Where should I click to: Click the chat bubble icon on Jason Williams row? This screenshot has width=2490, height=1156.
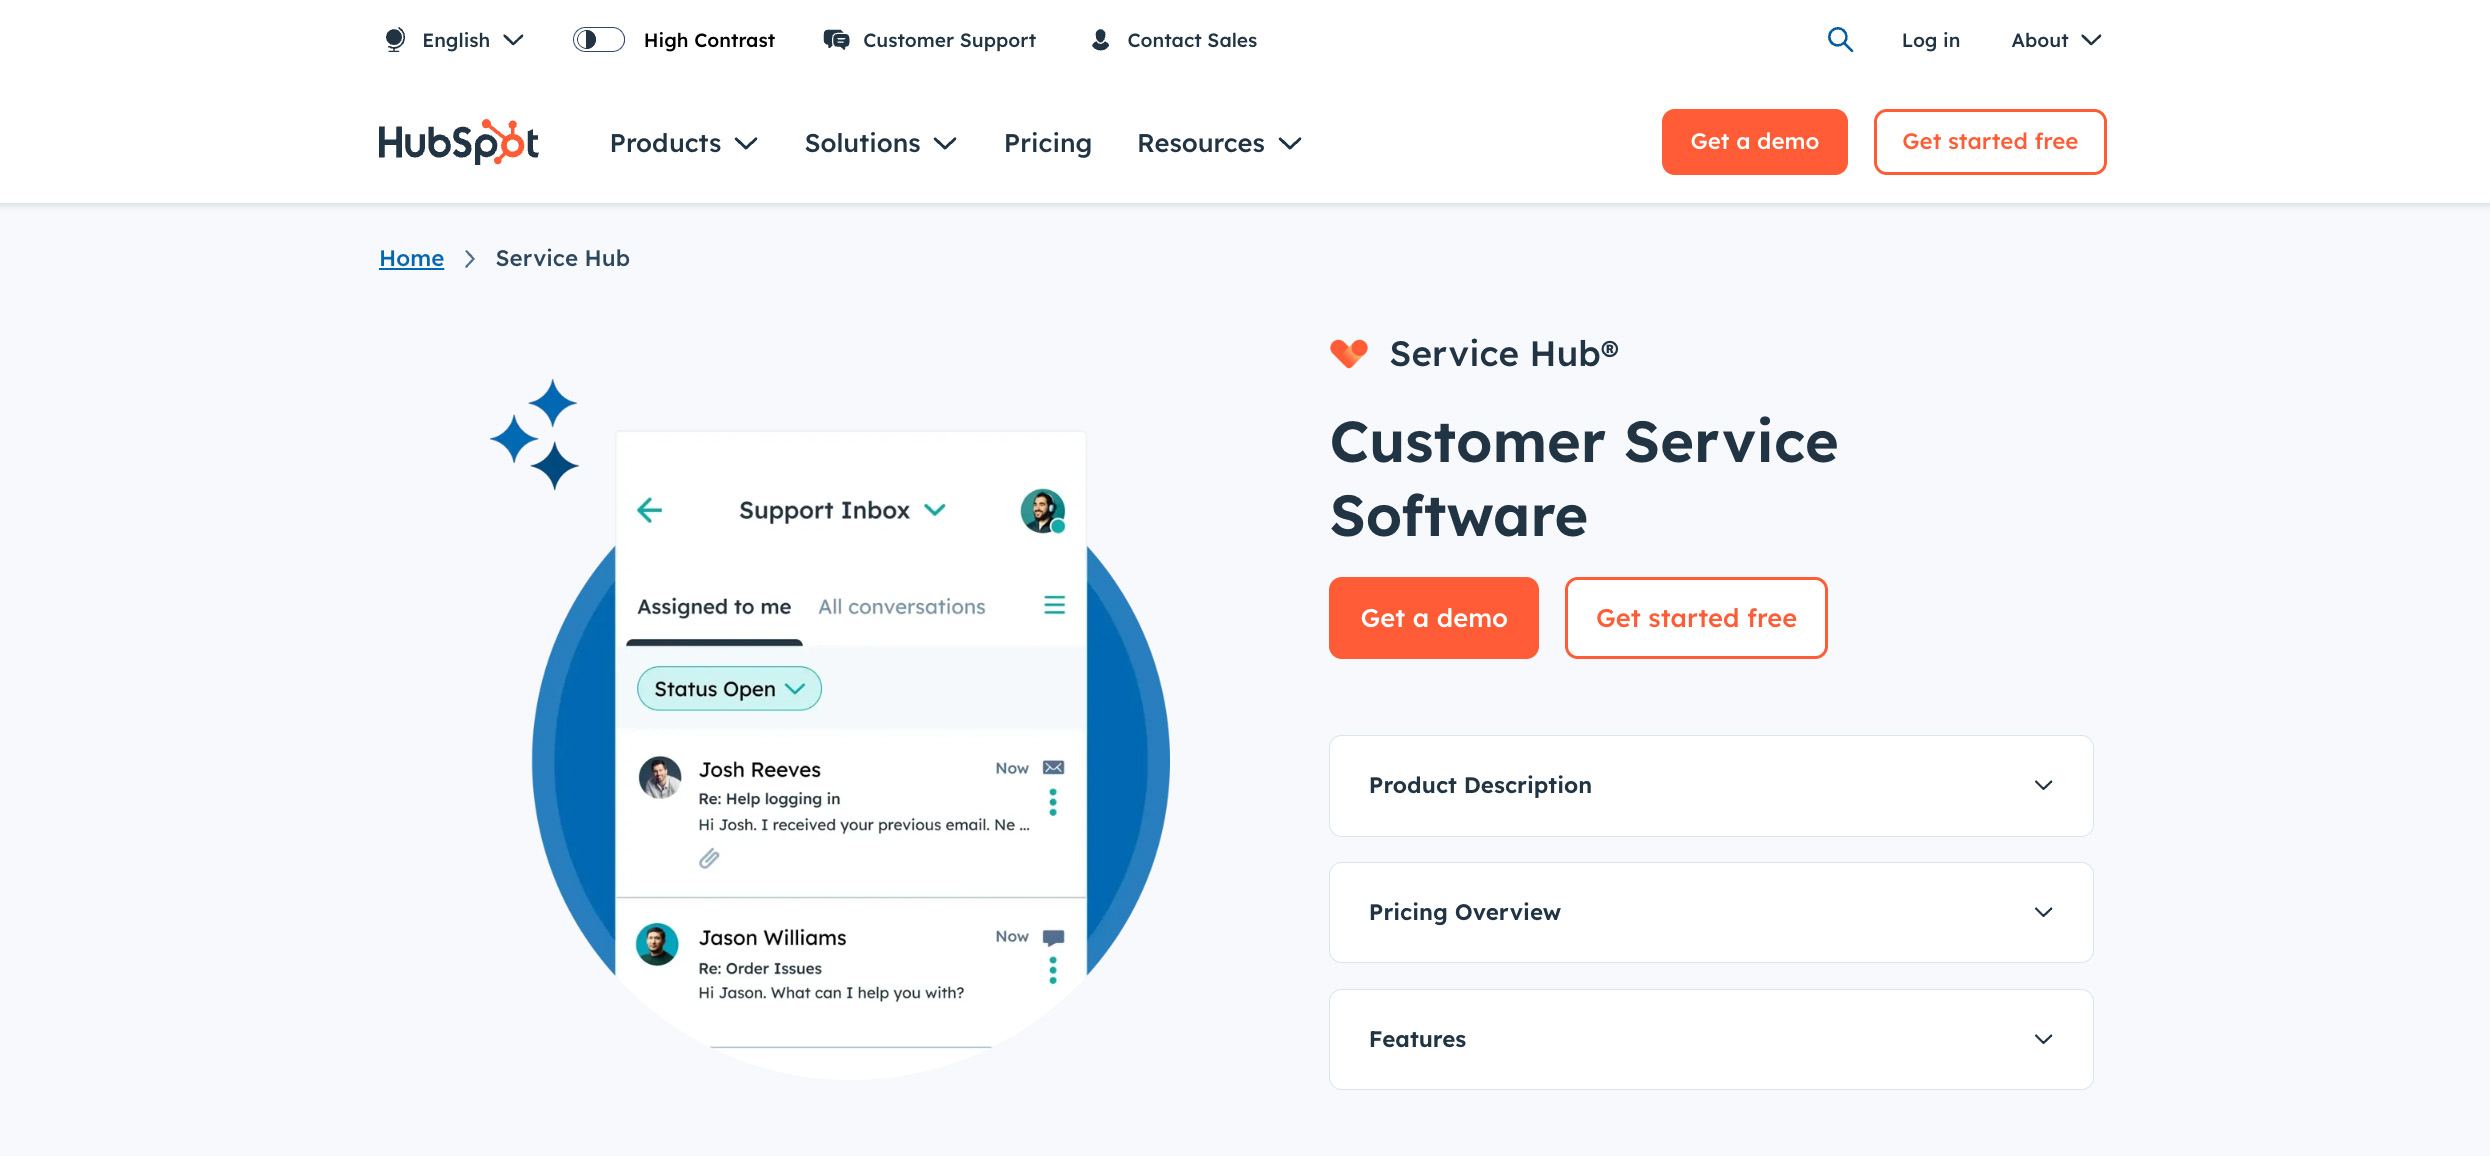1053,937
